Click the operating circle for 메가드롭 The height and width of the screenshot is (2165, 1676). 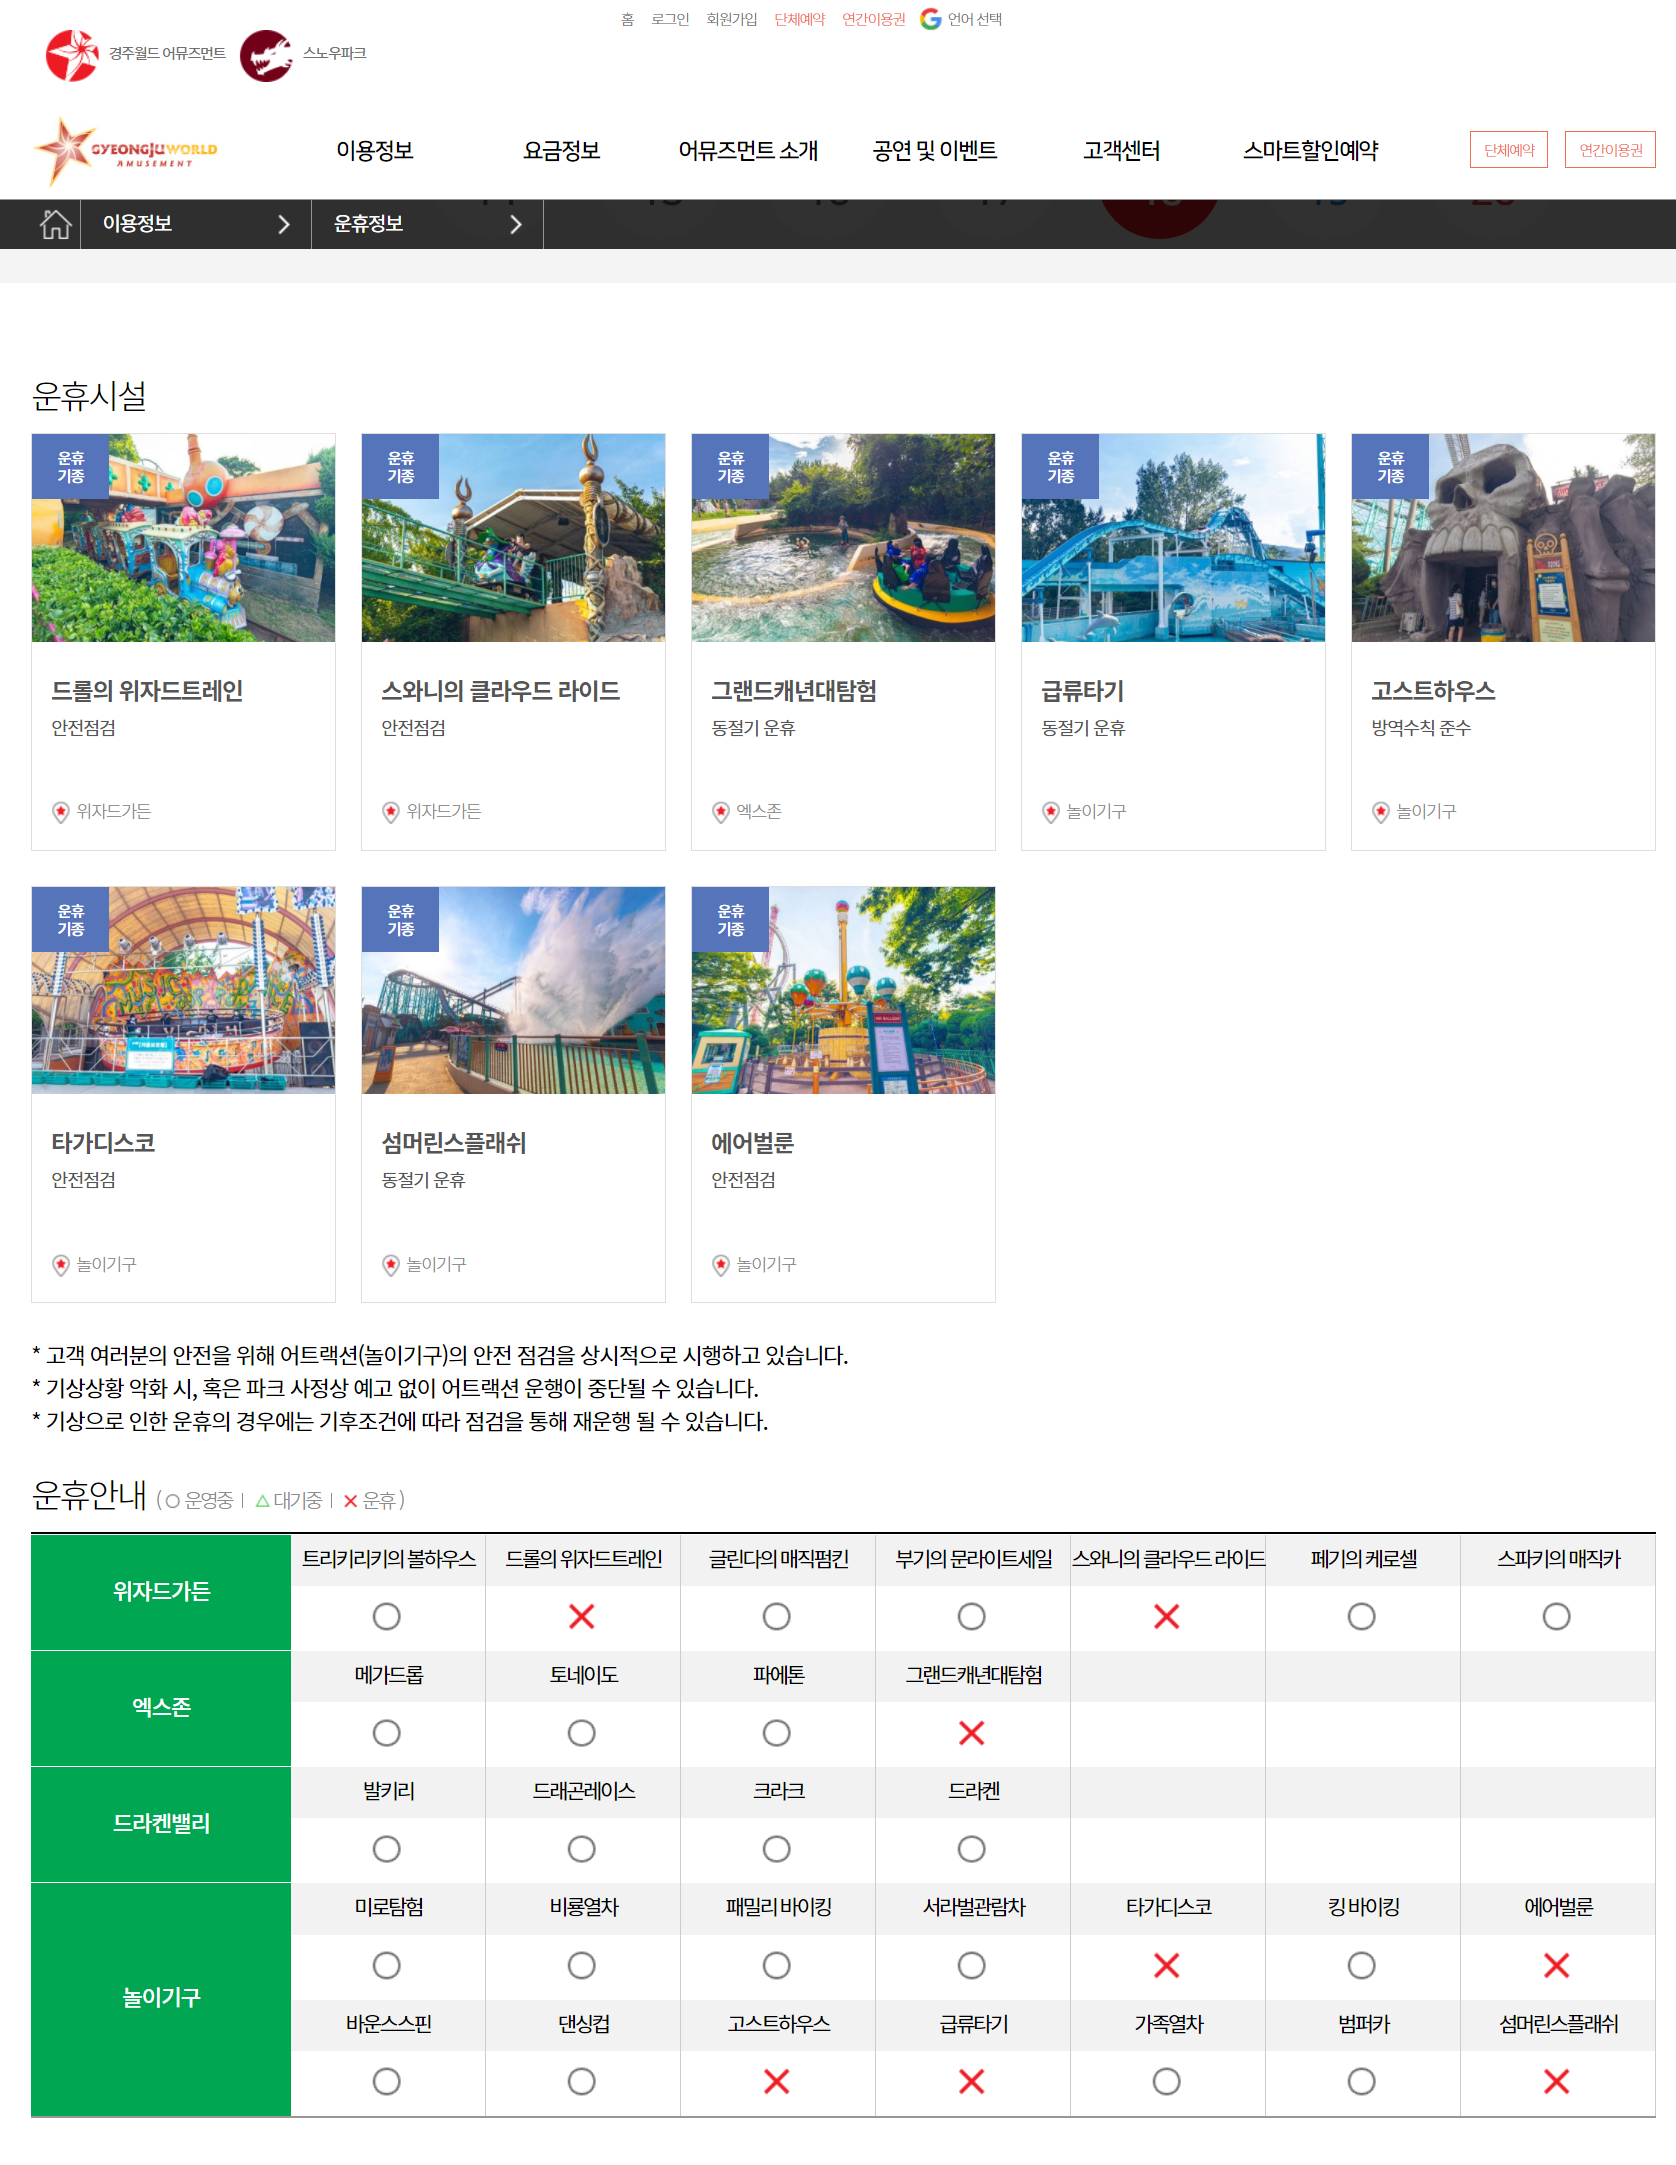[387, 1733]
